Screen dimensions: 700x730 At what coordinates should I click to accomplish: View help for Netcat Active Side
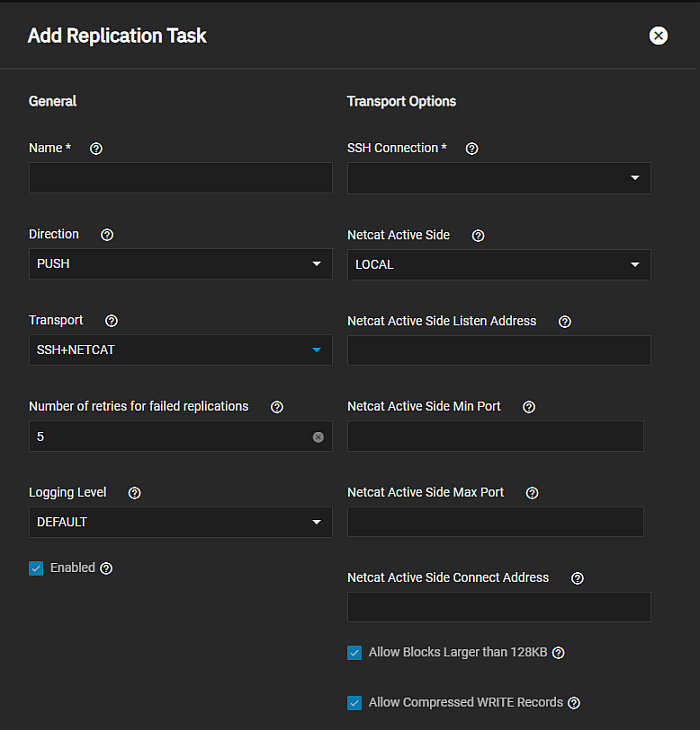(478, 236)
